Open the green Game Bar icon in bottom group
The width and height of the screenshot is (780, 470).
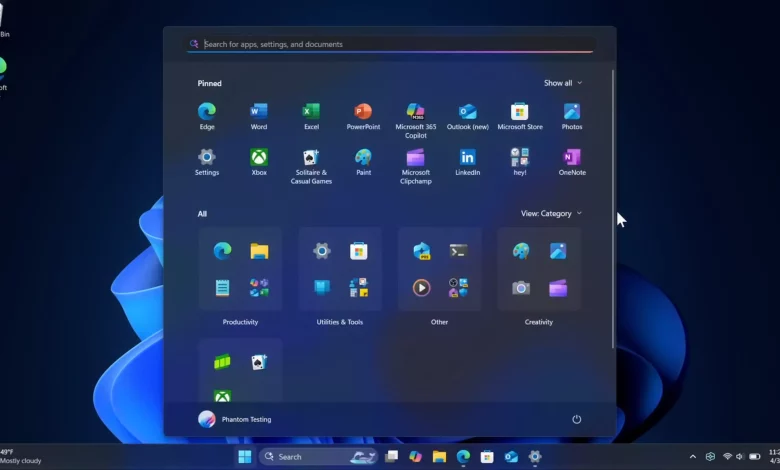222,362
